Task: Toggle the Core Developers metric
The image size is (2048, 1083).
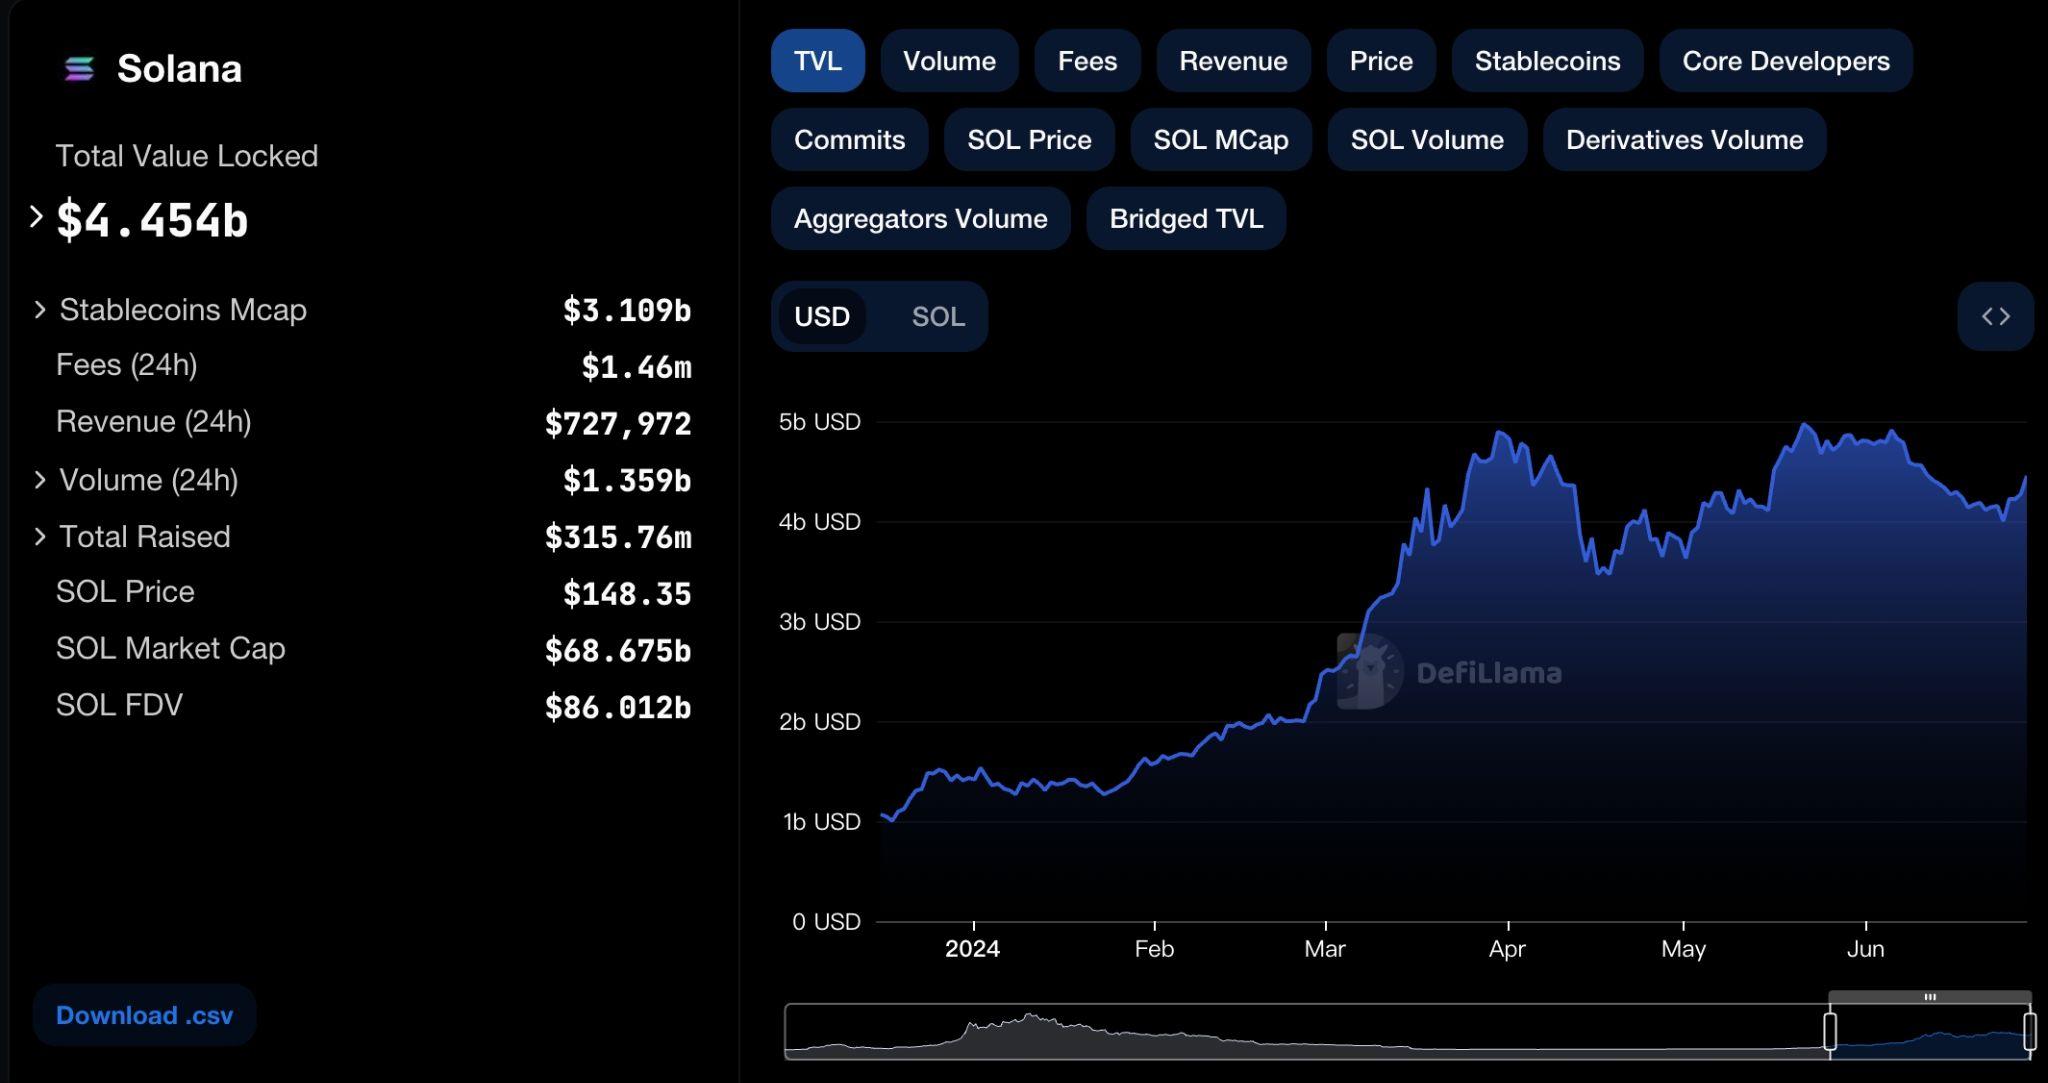Action: coord(1786,61)
